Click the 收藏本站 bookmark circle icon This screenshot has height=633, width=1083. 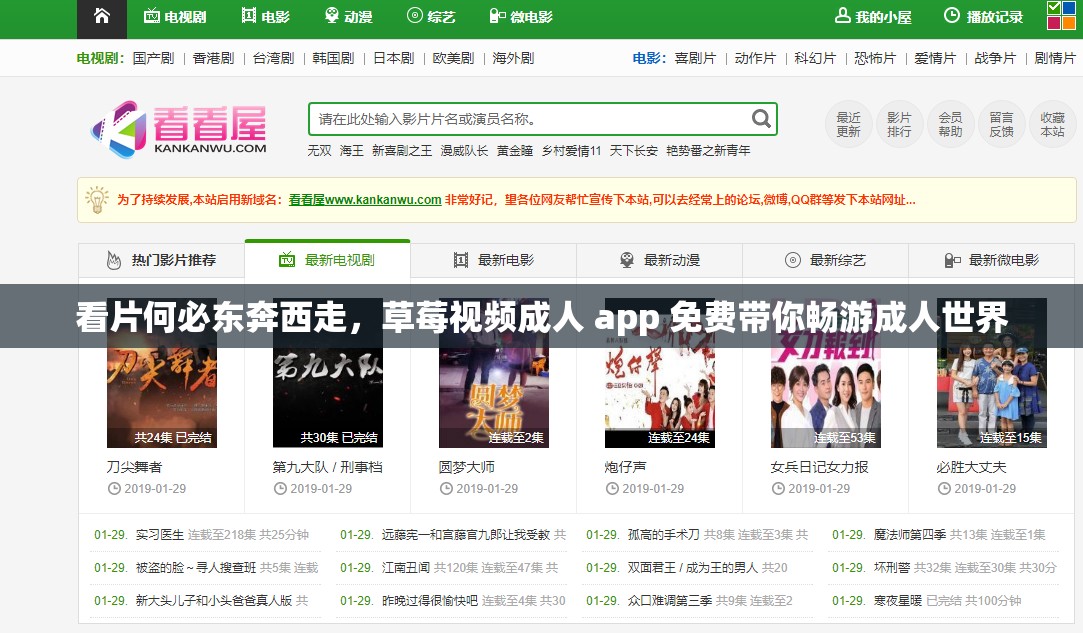(x=1051, y=125)
